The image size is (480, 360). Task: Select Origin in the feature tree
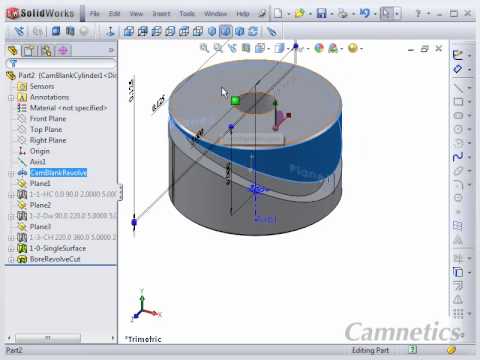(40, 151)
